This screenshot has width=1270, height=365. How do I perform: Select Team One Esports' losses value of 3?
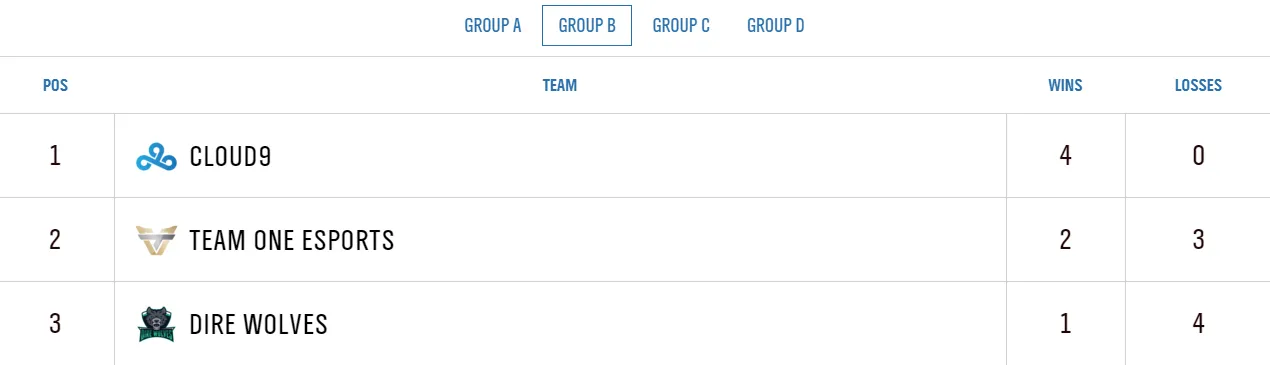(1198, 240)
